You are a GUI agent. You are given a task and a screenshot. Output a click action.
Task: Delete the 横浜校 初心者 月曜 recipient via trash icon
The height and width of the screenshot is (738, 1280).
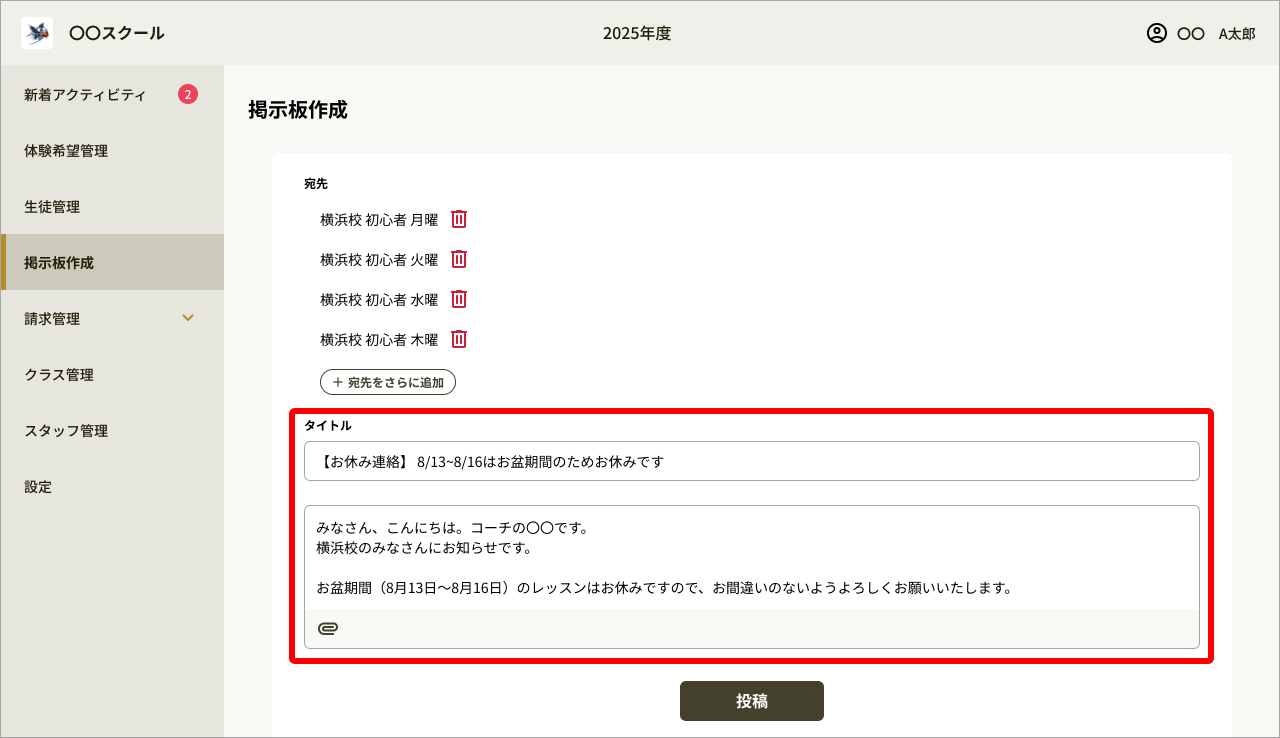click(458, 218)
